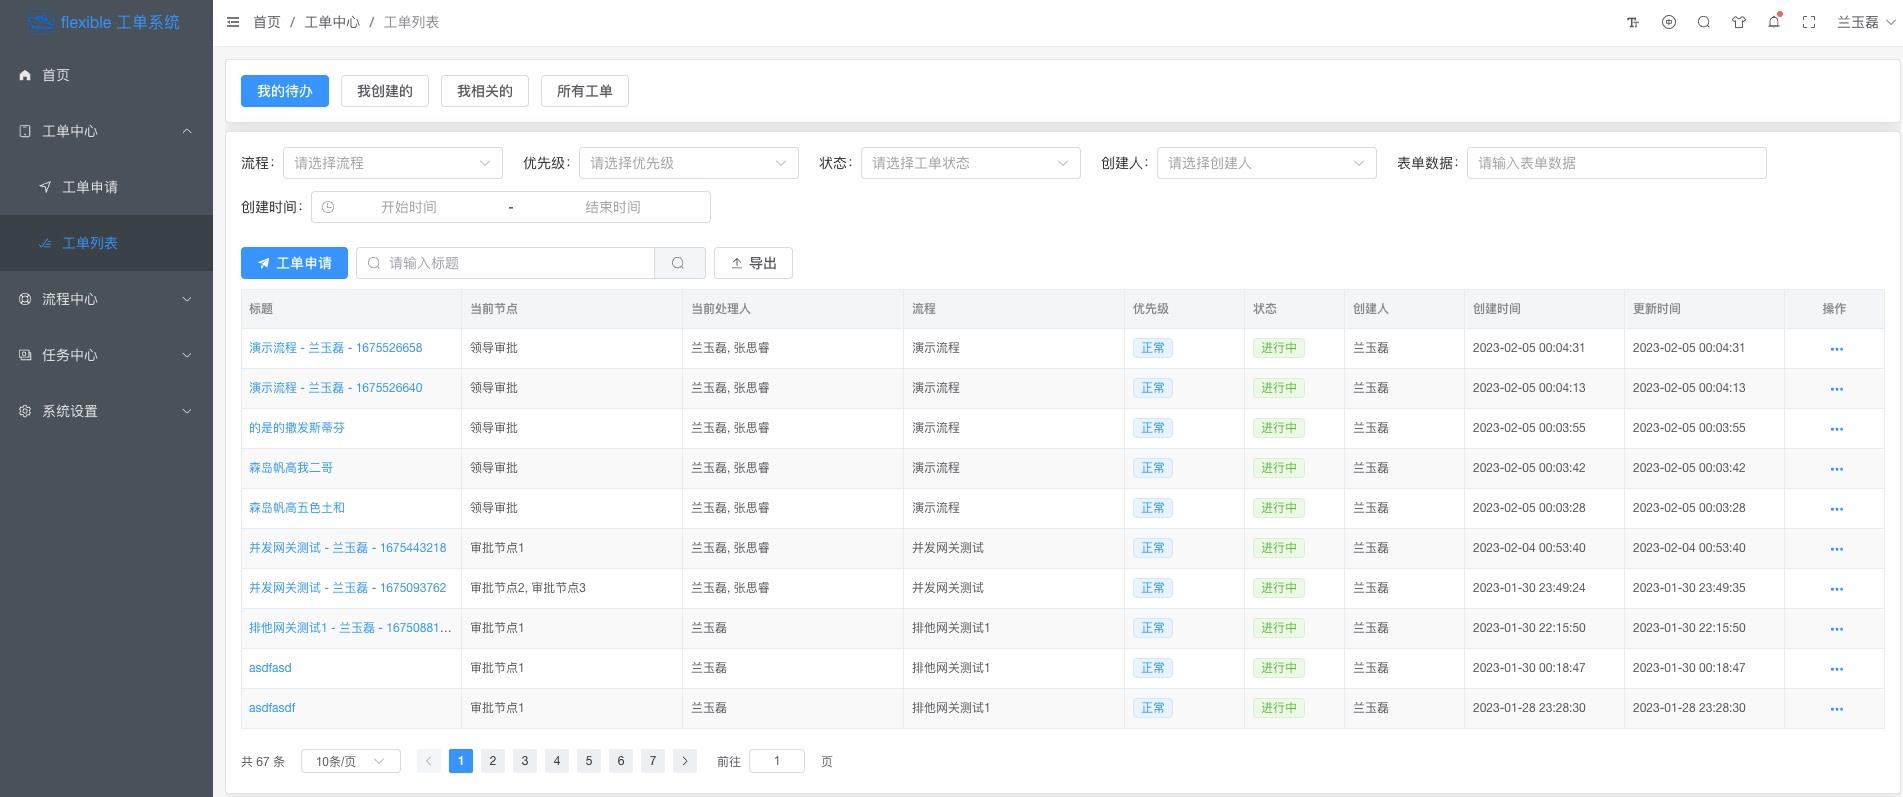
Task: Switch to 我相关的 tab
Action: pos(485,91)
